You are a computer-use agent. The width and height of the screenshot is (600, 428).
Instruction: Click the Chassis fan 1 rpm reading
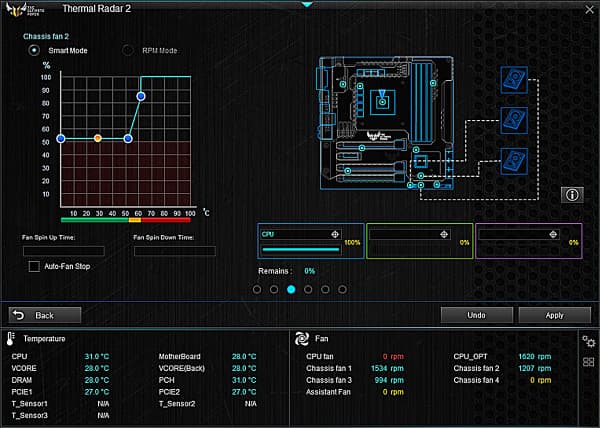(x=387, y=368)
